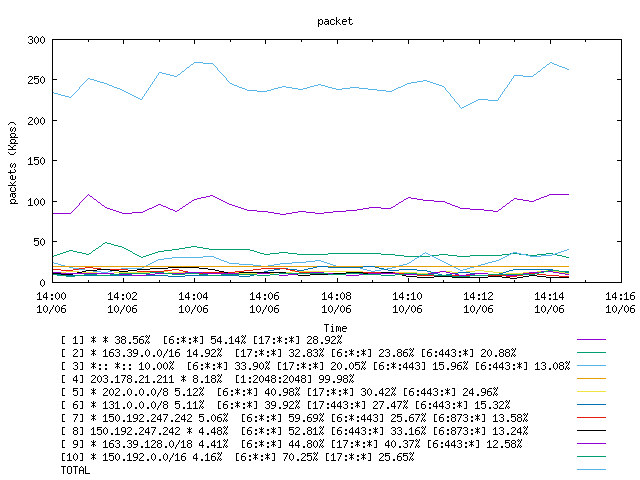Click the 14:02 10/06 time axis label
This screenshot has height=480, width=640.
[122, 302]
